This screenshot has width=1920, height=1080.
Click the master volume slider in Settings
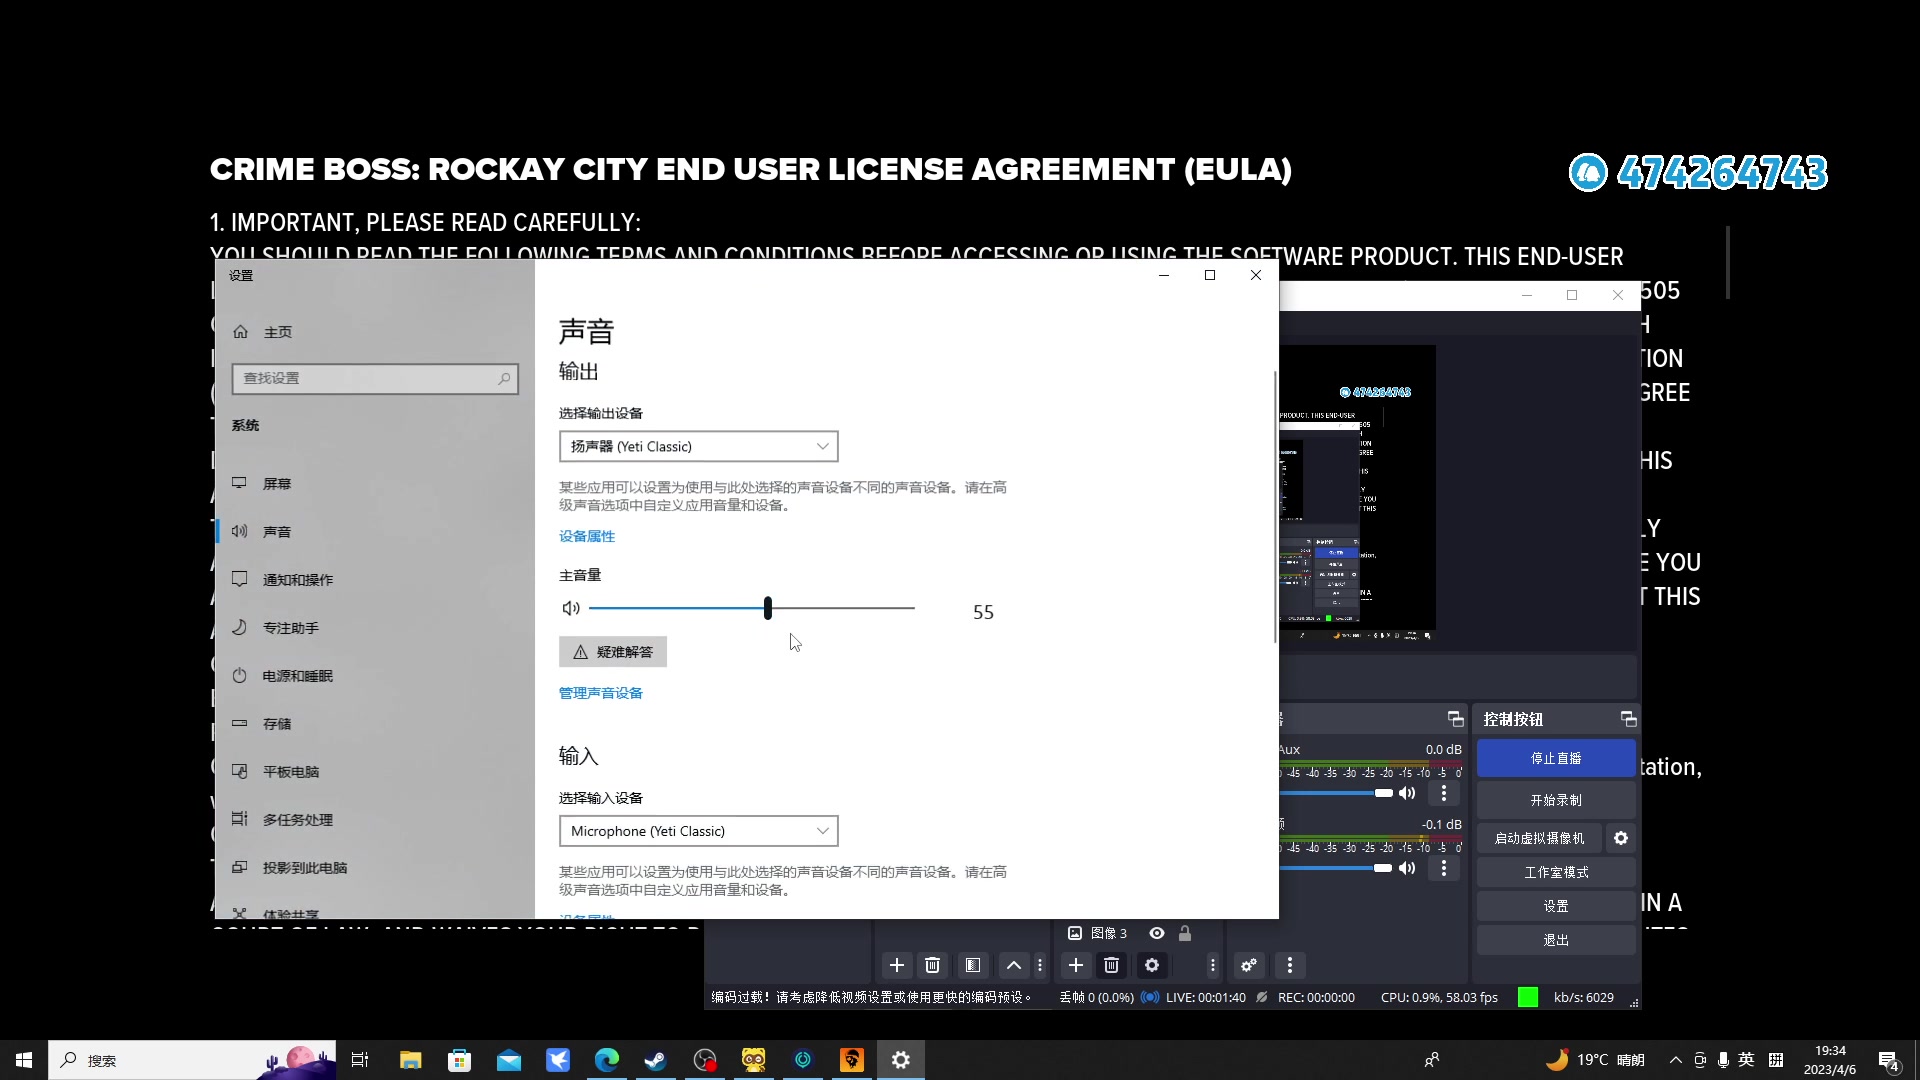(752, 608)
